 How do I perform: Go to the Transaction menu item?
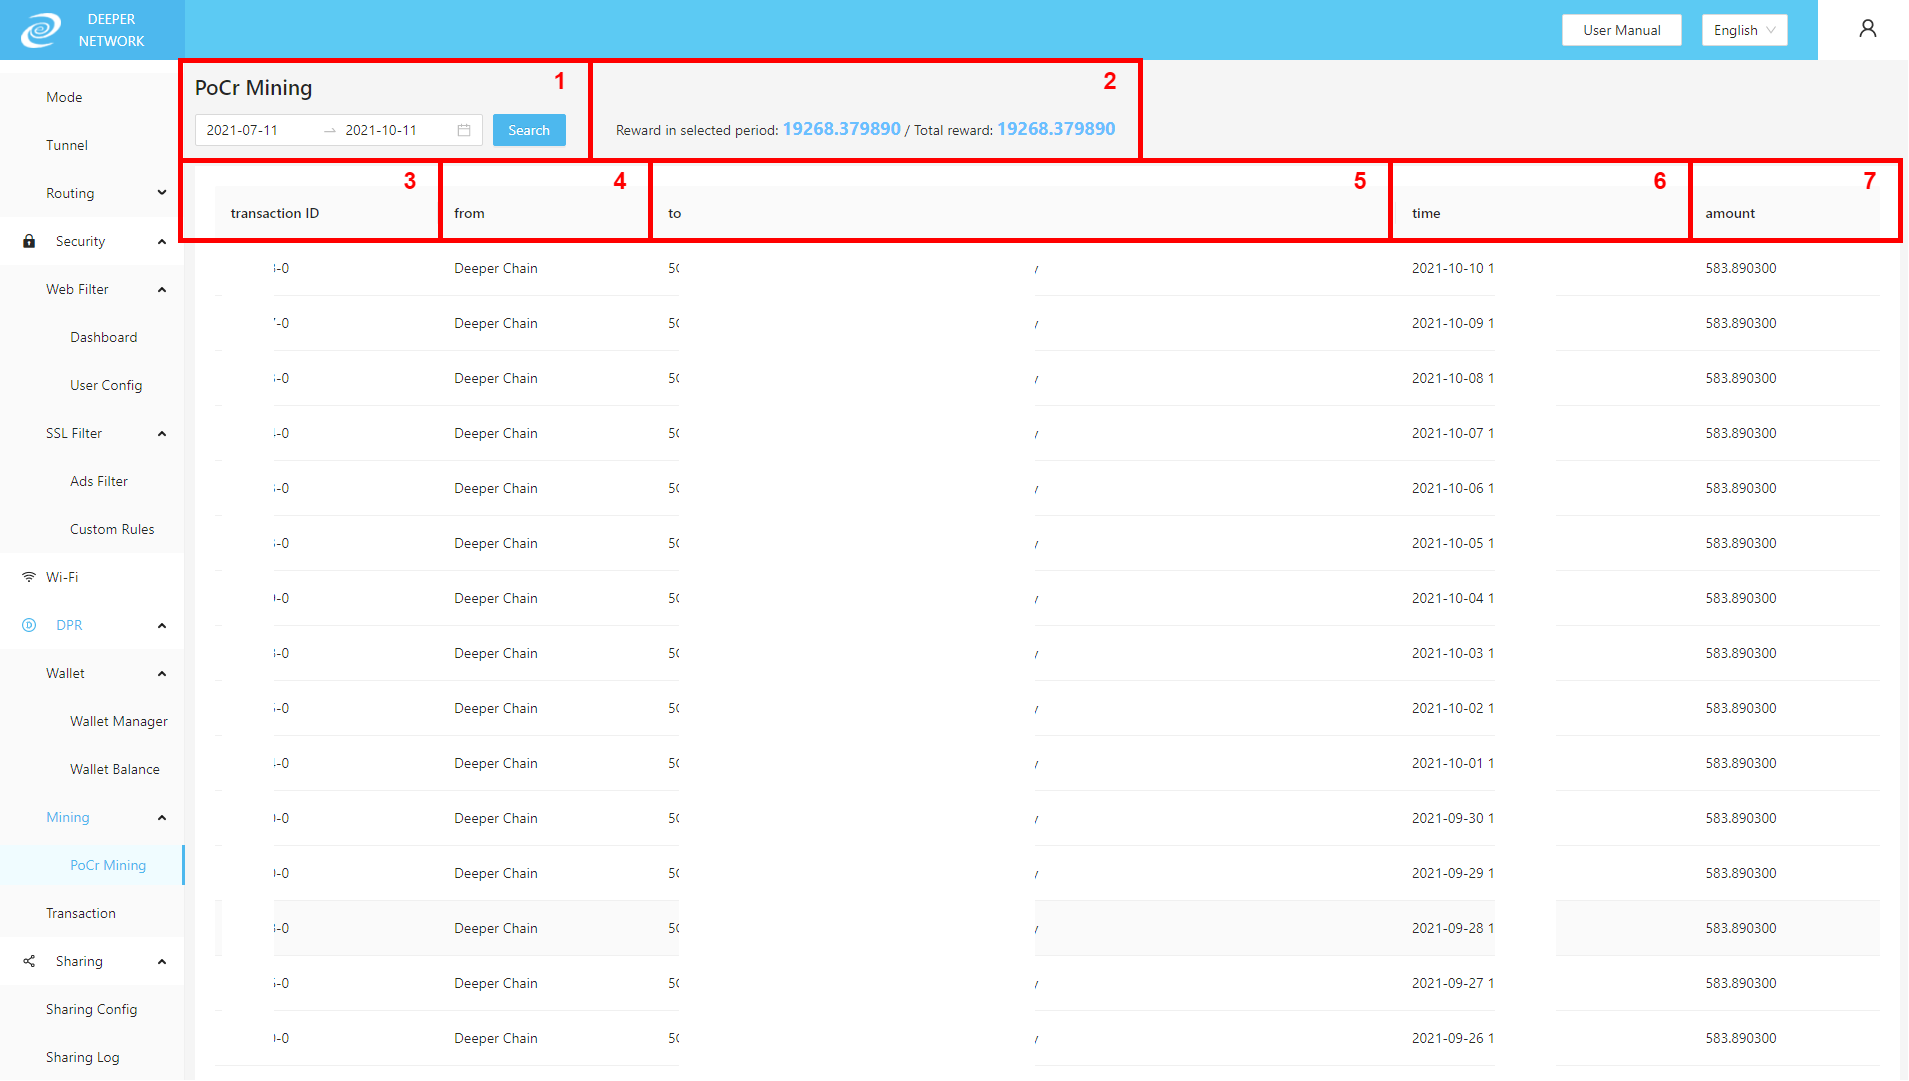(x=80, y=913)
